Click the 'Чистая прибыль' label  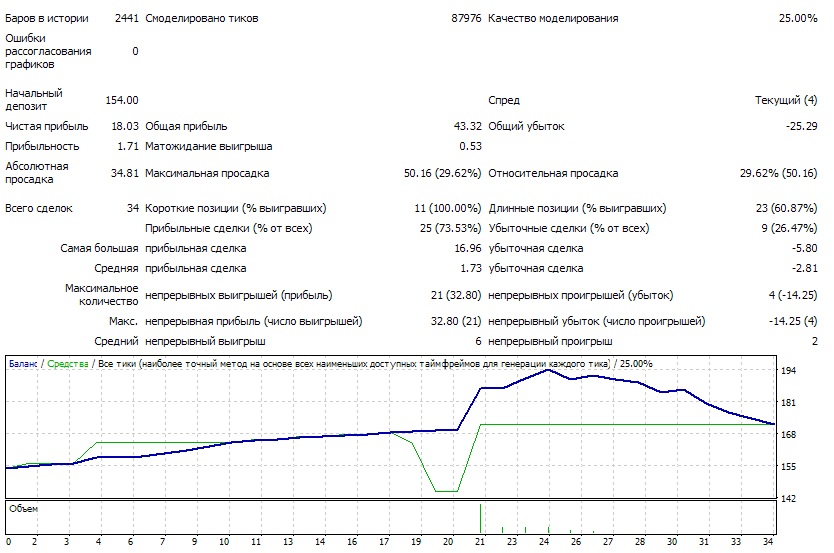(x=47, y=126)
